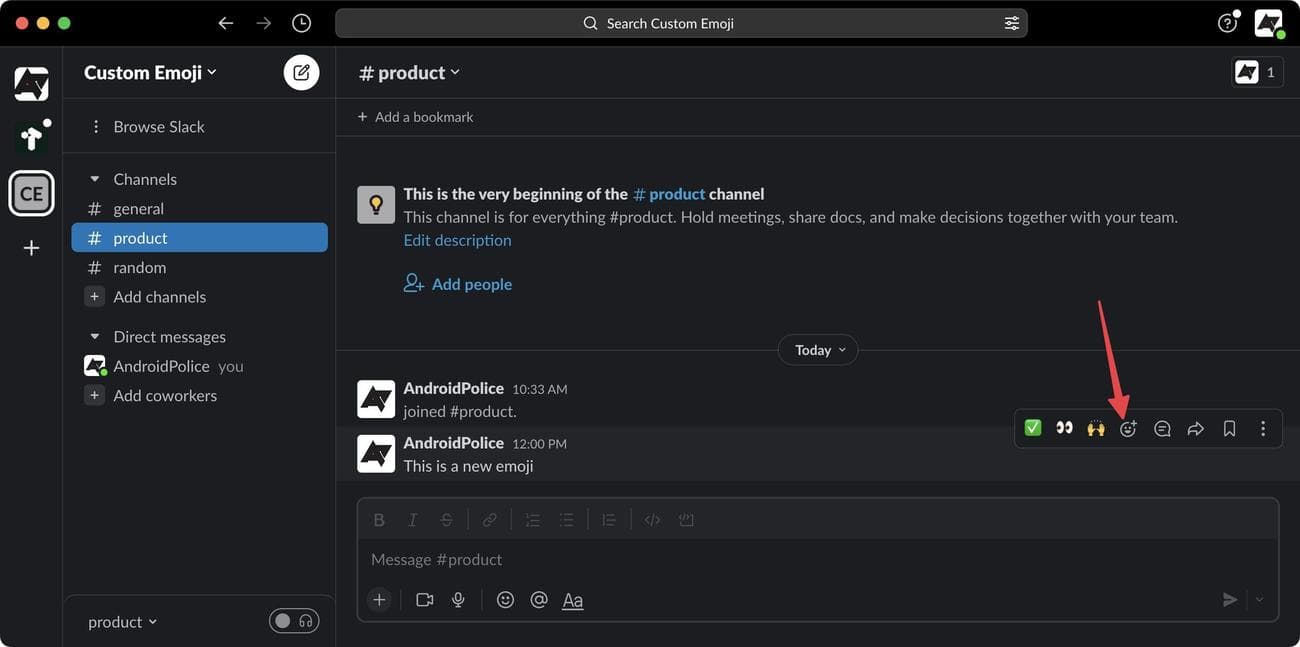The image size is (1300, 647).
Task: Open the Today date dropdown
Action: 818,350
